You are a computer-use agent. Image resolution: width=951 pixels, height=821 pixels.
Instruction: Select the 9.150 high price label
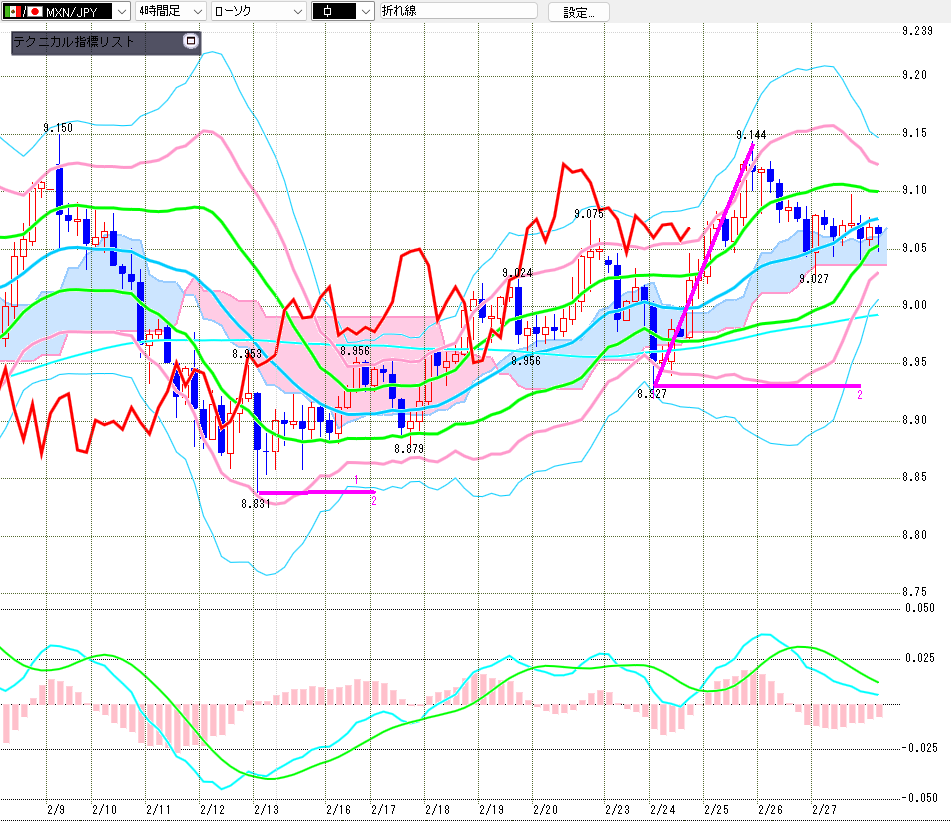point(57,128)
